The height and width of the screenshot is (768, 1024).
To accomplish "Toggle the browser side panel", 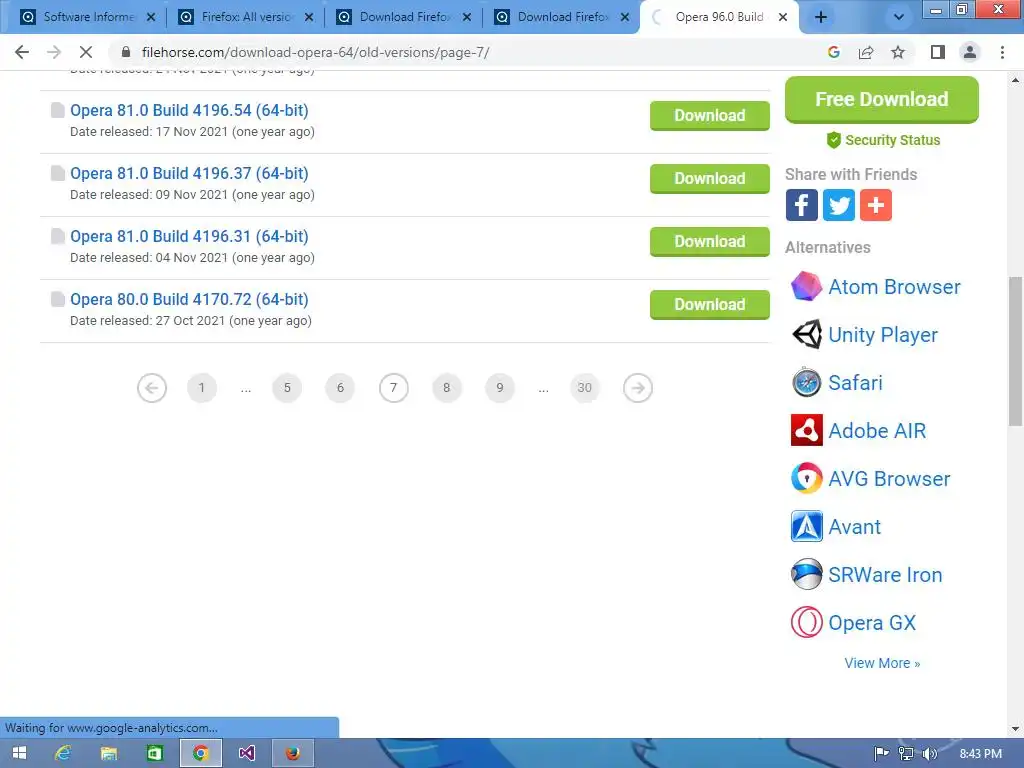I will tap(938, 52).
